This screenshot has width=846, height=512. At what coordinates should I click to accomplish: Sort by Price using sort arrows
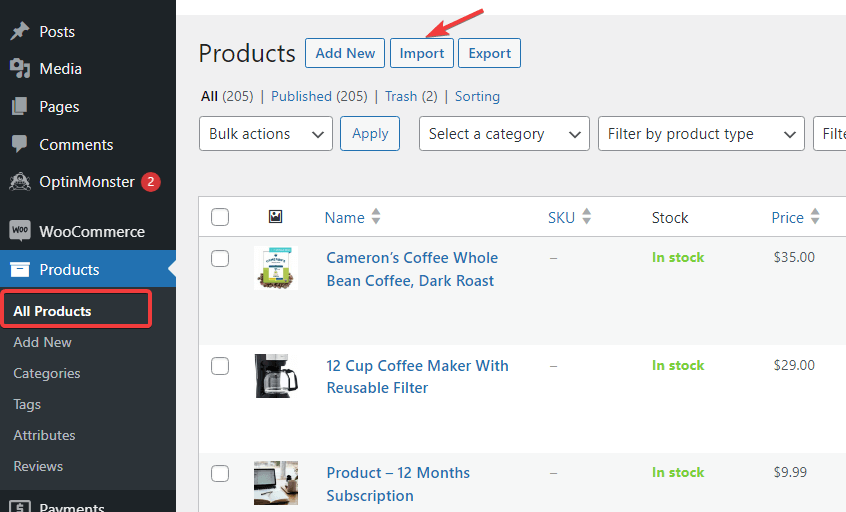pyautogui.click(x=815, y=217)
